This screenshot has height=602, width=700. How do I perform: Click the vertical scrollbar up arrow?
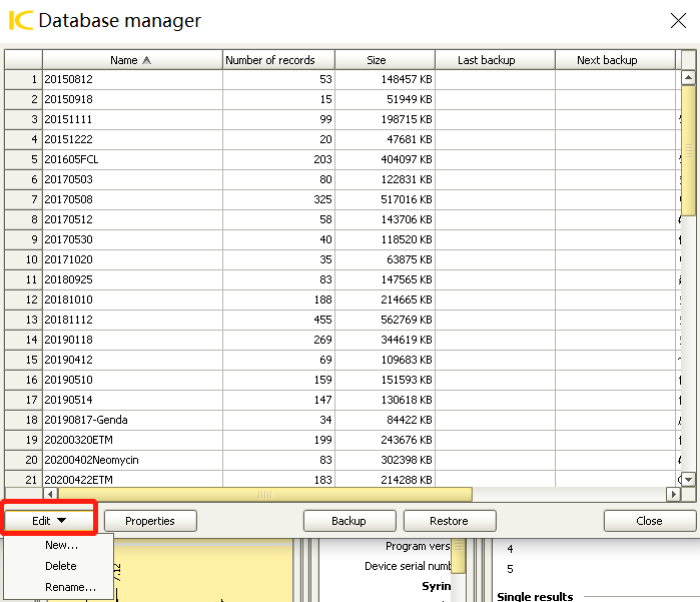[688, 78]
